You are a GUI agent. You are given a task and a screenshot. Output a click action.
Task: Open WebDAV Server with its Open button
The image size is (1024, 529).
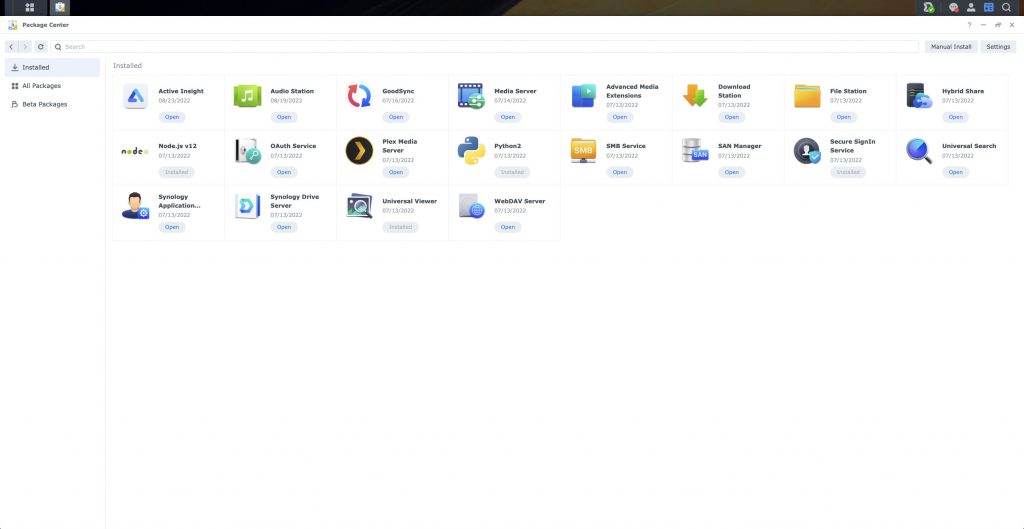coord(507,227)
